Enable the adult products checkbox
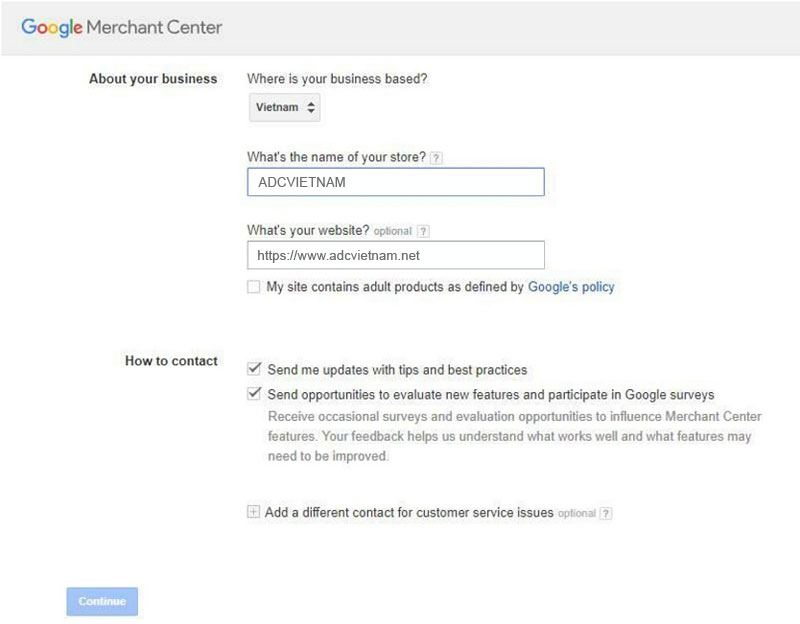Image resolution: width=800 pixels, height=624 pixels. coord(254,287)
